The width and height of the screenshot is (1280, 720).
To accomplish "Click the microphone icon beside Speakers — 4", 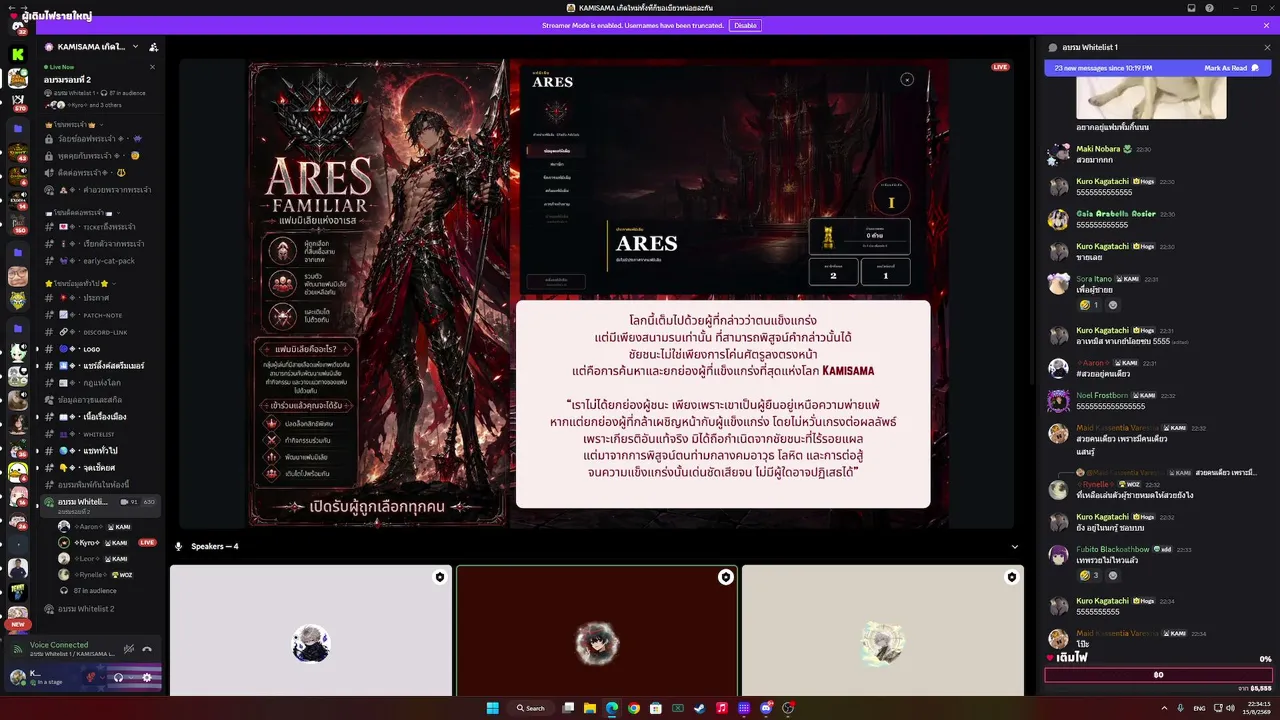I will [x=179, y=547].
